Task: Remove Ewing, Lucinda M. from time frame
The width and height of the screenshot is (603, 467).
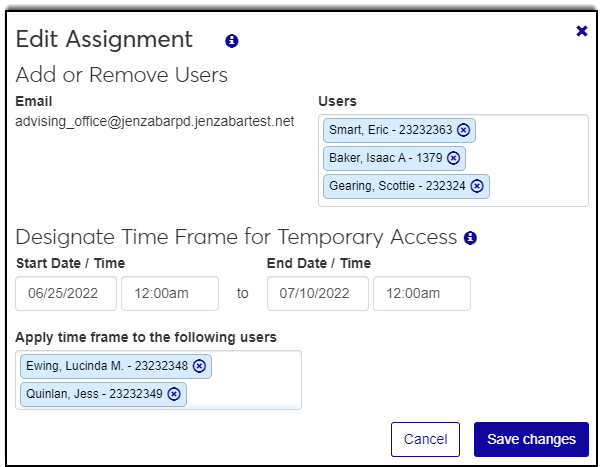Action: coord(199,366)
